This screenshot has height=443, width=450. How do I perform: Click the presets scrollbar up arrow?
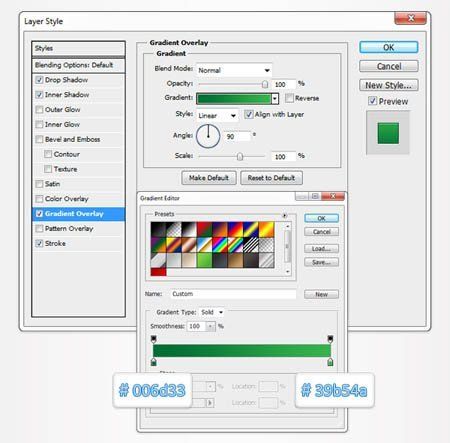287,226
